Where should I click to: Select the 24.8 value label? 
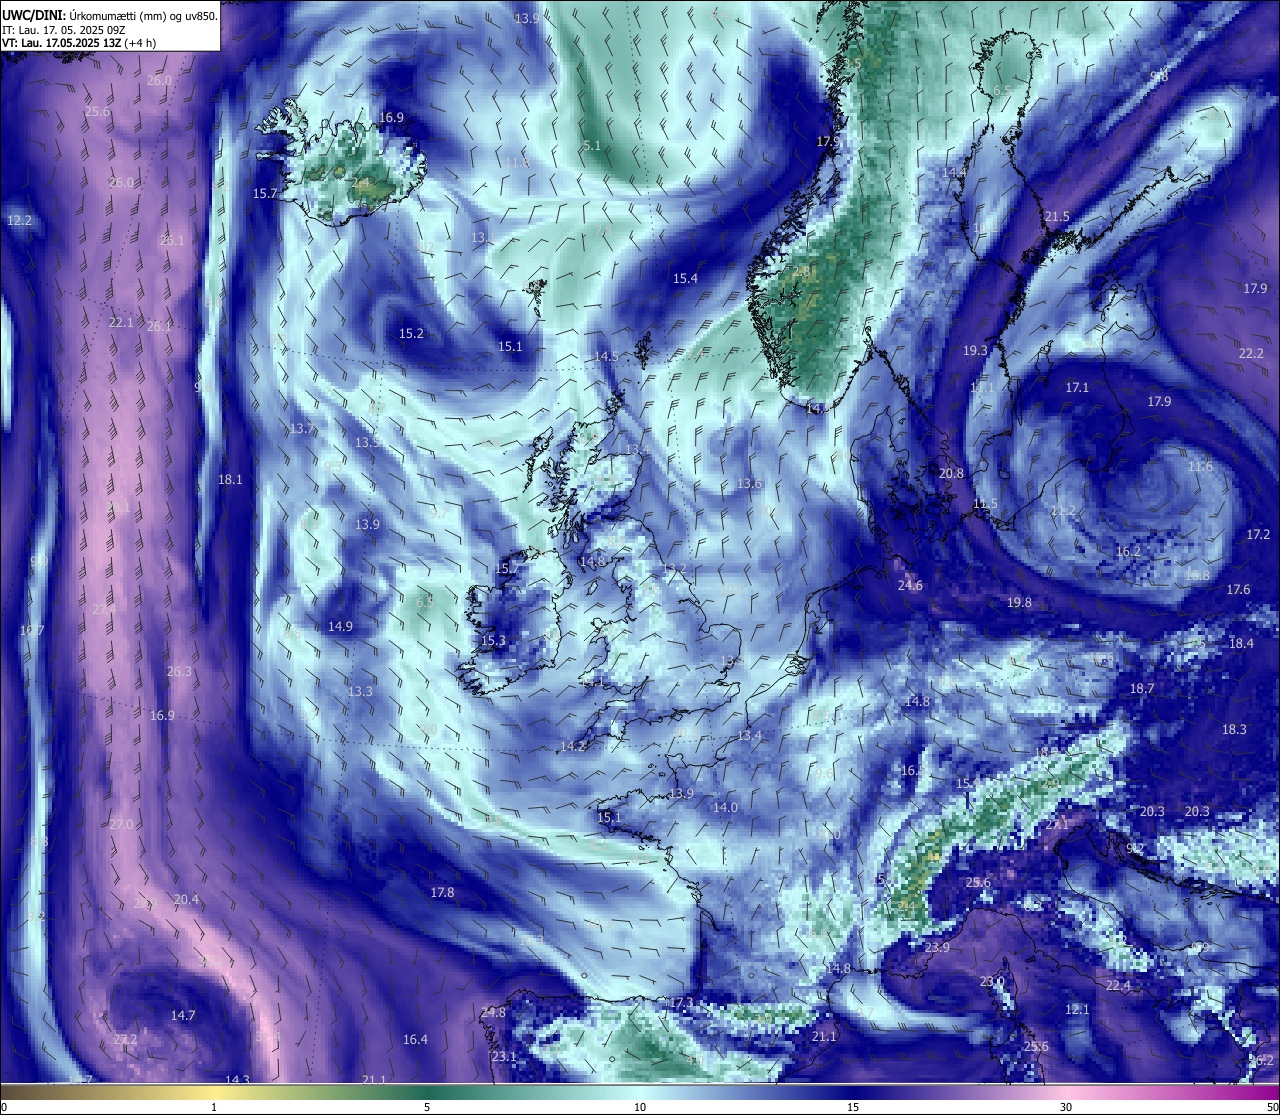click(493, 1012)
